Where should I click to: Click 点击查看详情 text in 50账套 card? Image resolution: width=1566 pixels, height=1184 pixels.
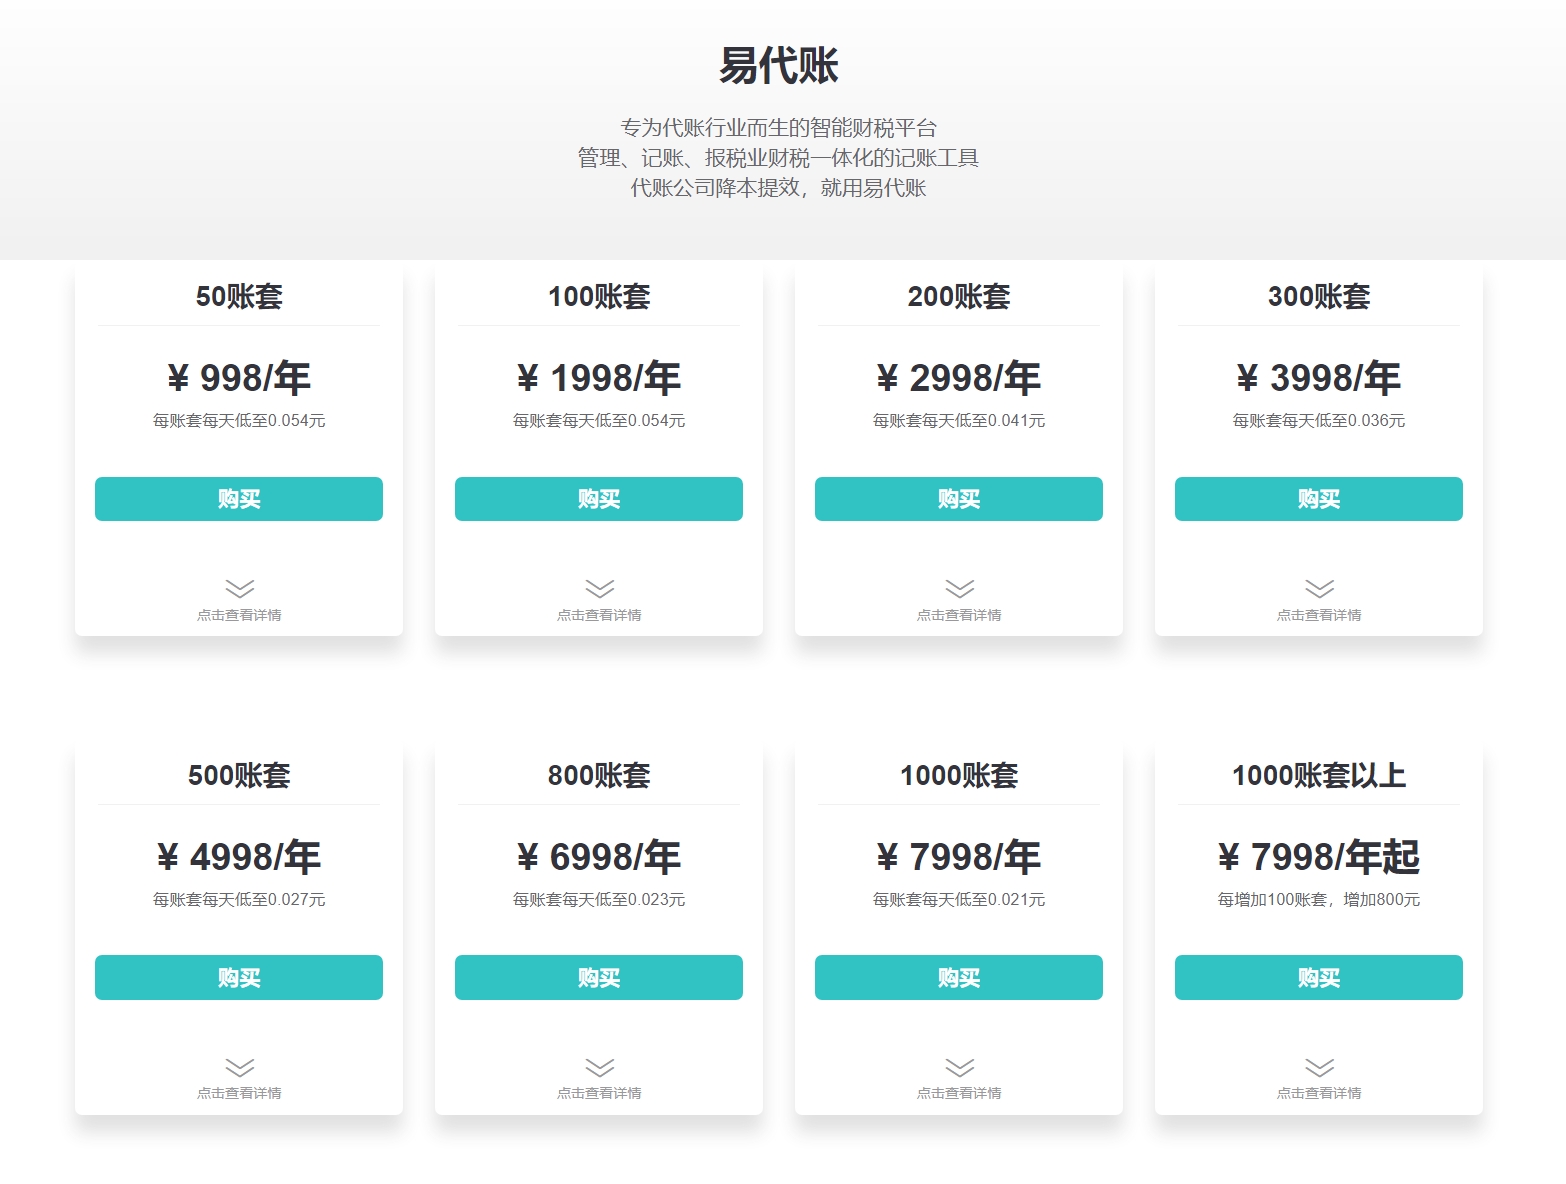pyautogui.click(x=239, y=615)
